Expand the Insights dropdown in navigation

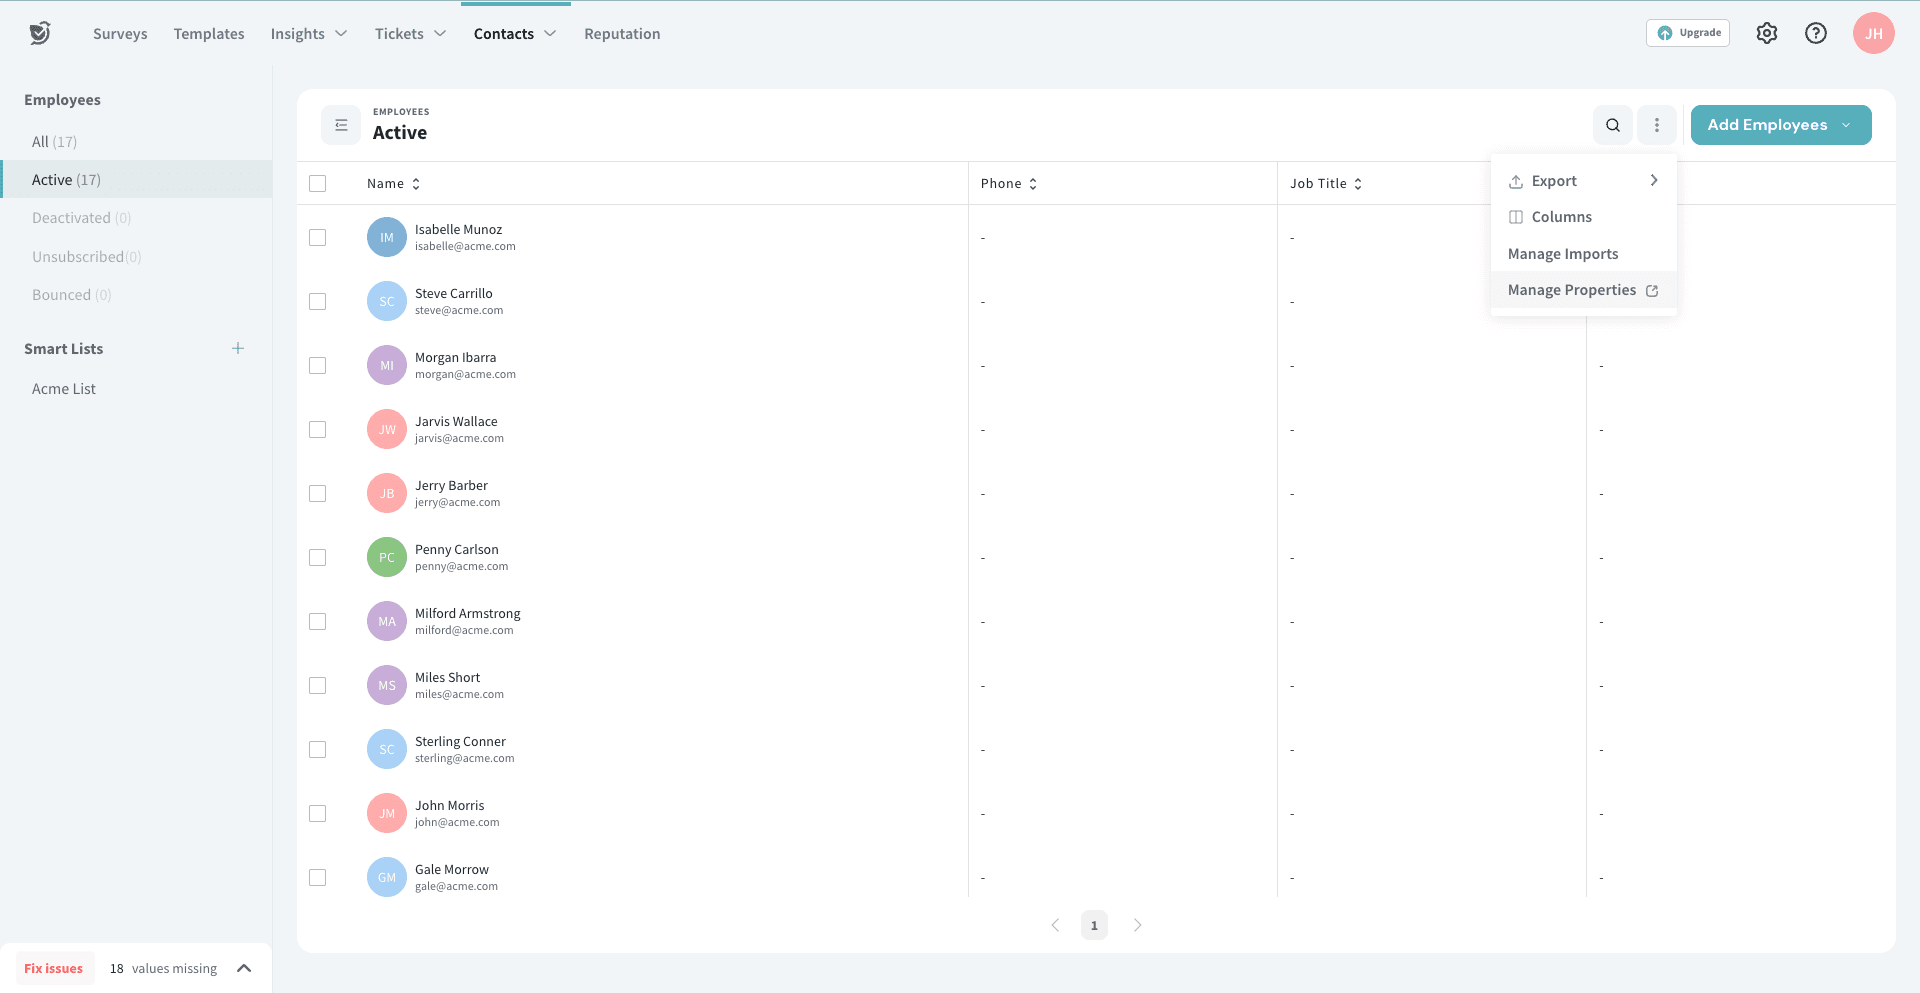(308, 34)
